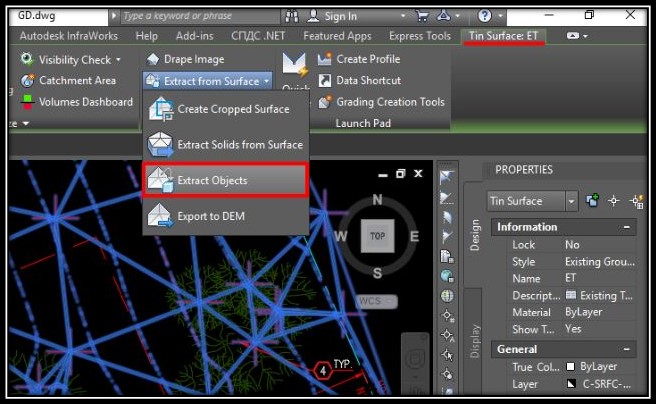Rotate view to North on ViewCube

tap(377, 199)
